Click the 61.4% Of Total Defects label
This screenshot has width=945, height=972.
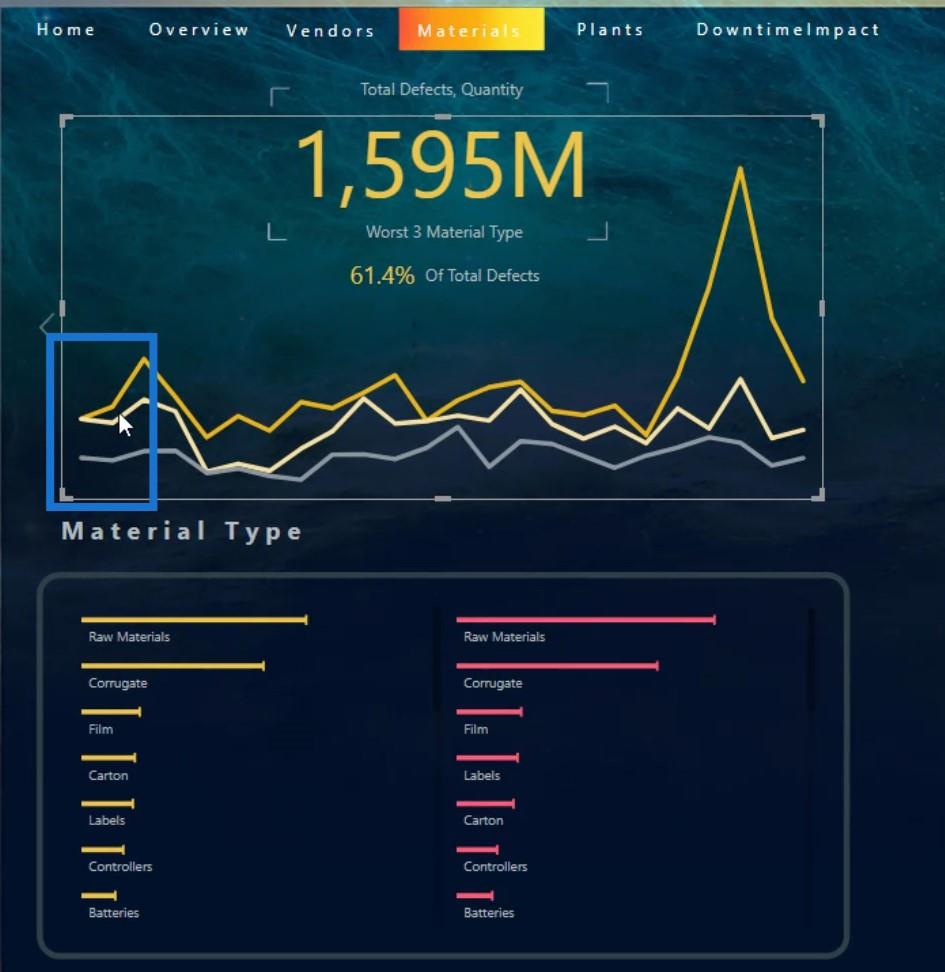click(x=445, y=275)
